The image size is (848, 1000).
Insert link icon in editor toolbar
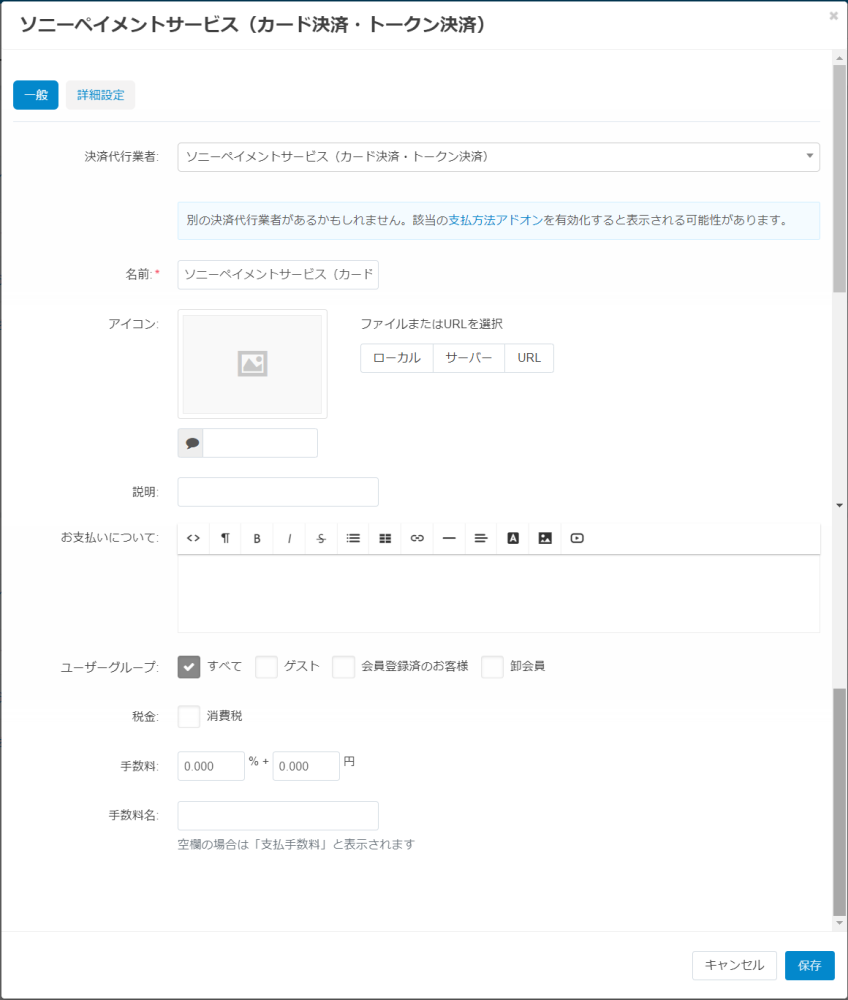[417, 538]
